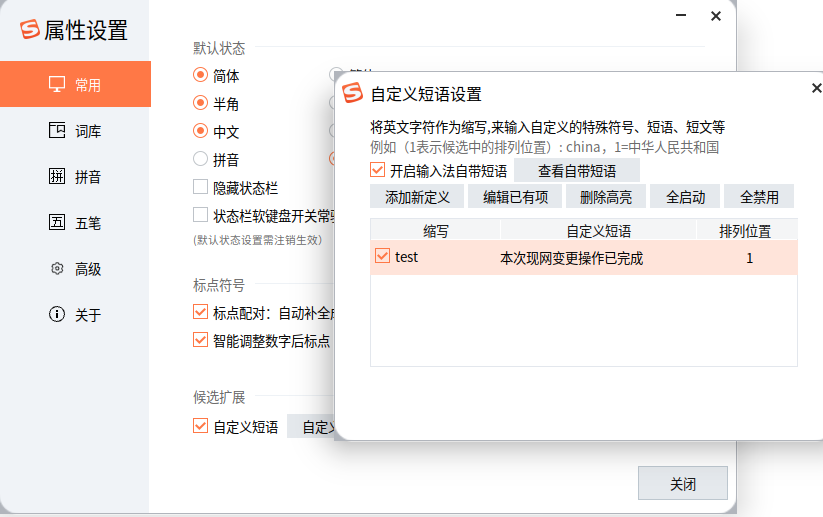The height and width of the screenshot is (517, 823).
Task: Close the 自定义短语设置 dialog
Action: (816, 88)
